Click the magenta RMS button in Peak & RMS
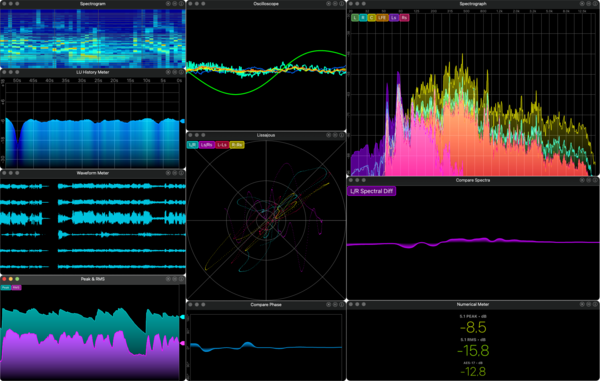600x381 pixels. pos(16,287)
